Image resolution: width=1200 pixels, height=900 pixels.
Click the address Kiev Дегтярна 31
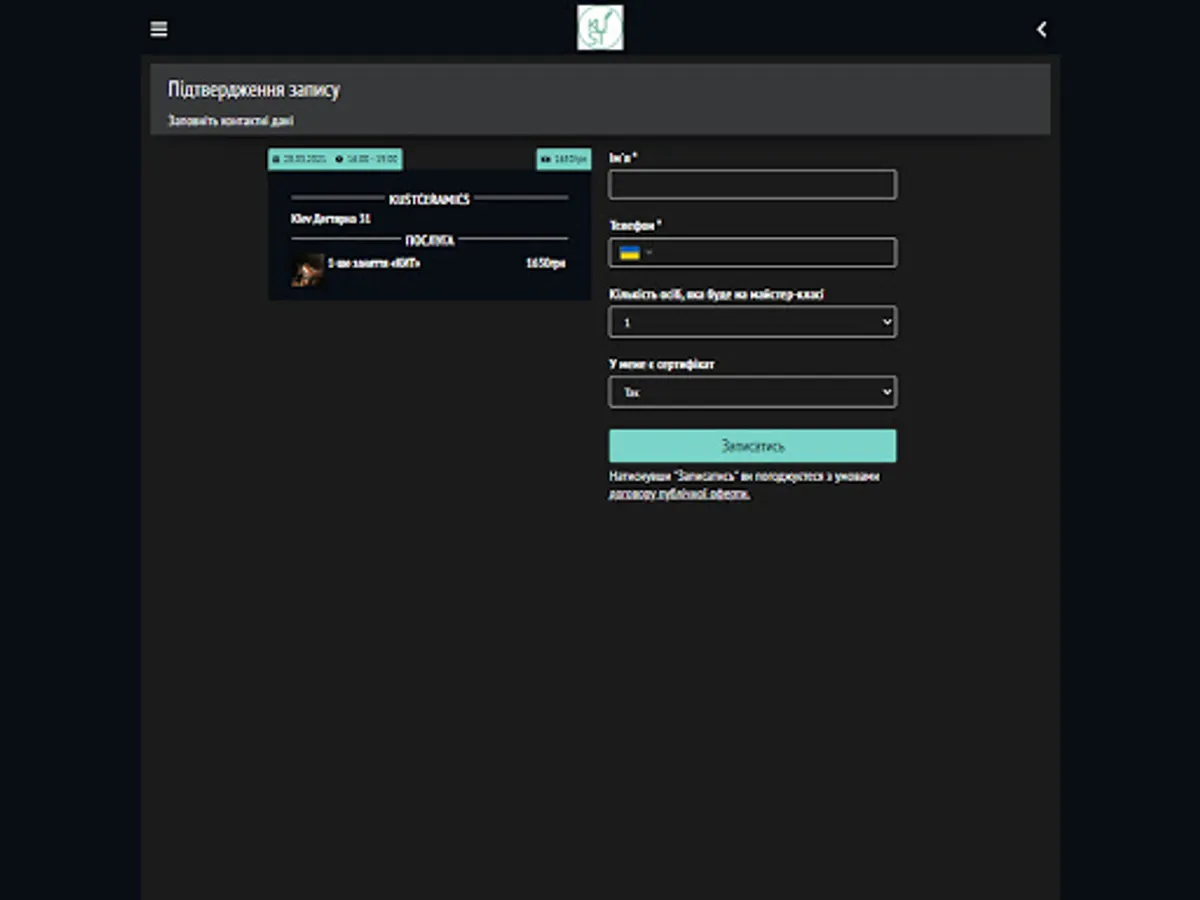(331, 218)
